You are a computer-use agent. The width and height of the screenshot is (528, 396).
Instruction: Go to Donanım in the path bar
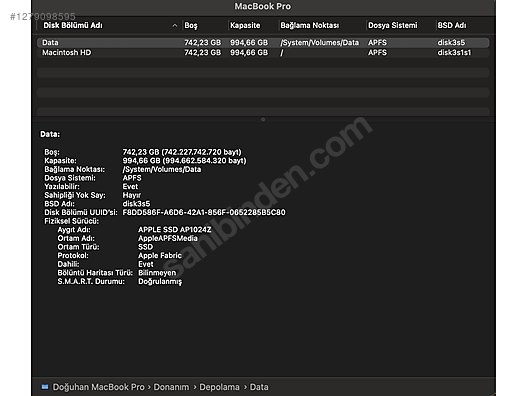point(171,387)
